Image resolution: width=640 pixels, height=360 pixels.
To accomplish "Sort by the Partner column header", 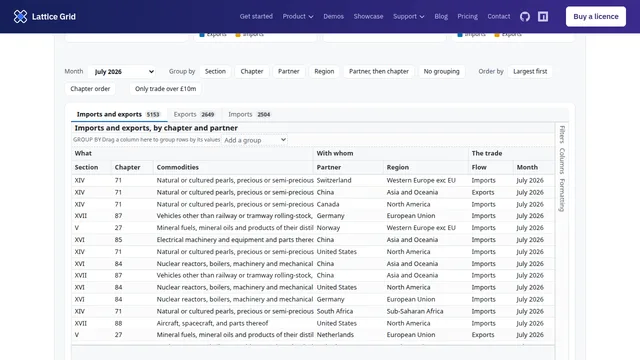I will click(x=348, y=167).
